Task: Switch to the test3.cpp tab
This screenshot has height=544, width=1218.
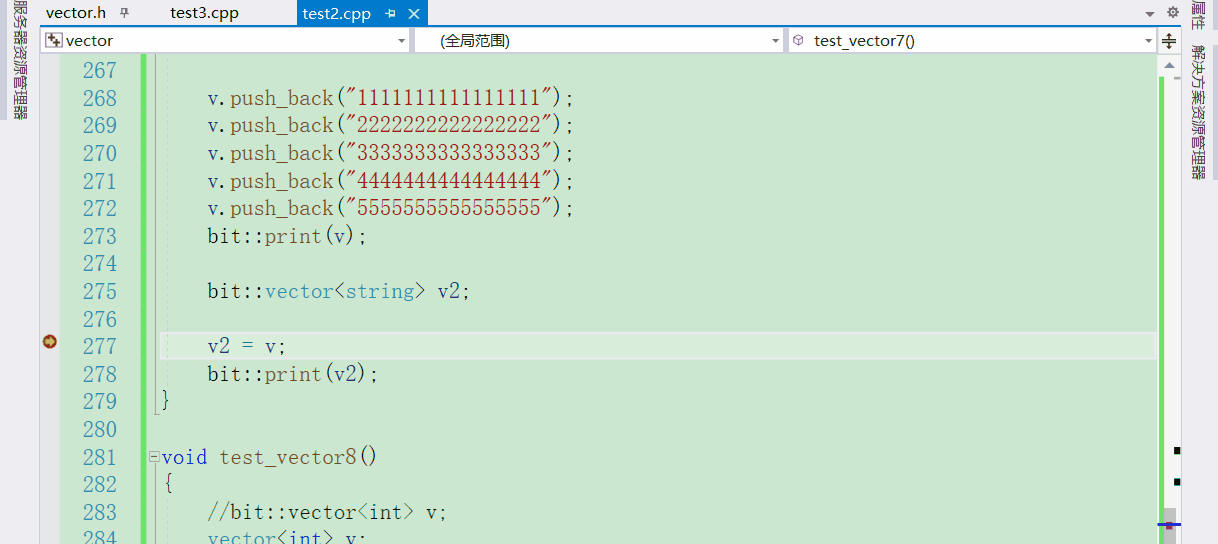Action: [204, 13]
